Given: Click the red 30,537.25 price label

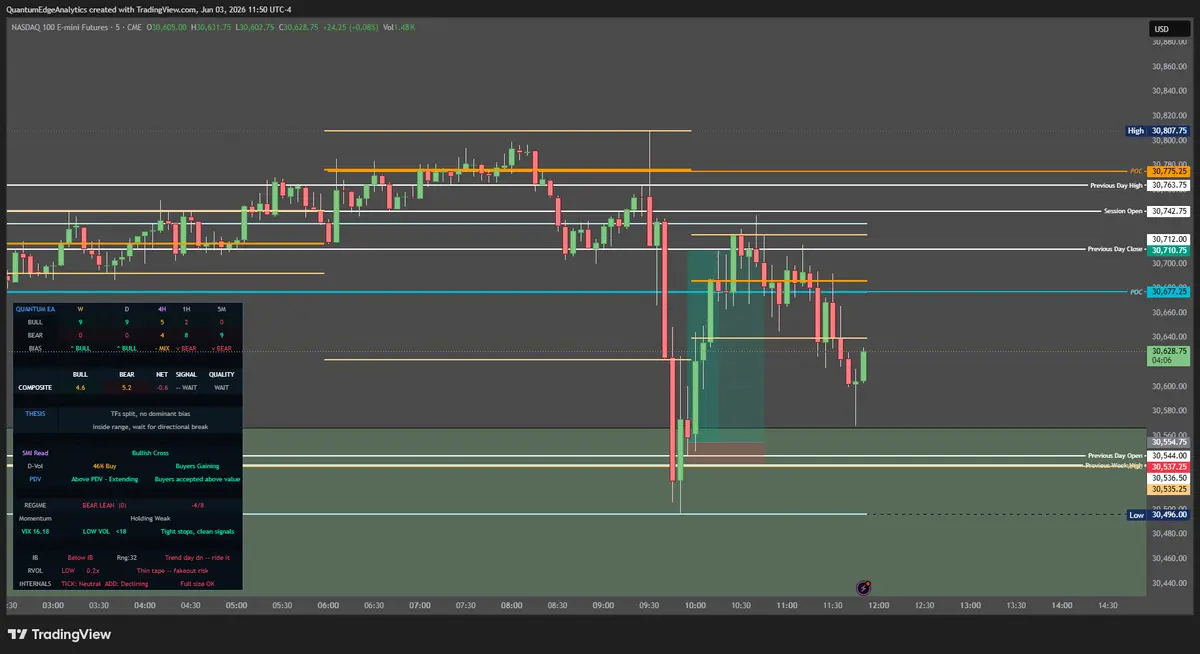Looking at the screenshot, I should 1168,467.
